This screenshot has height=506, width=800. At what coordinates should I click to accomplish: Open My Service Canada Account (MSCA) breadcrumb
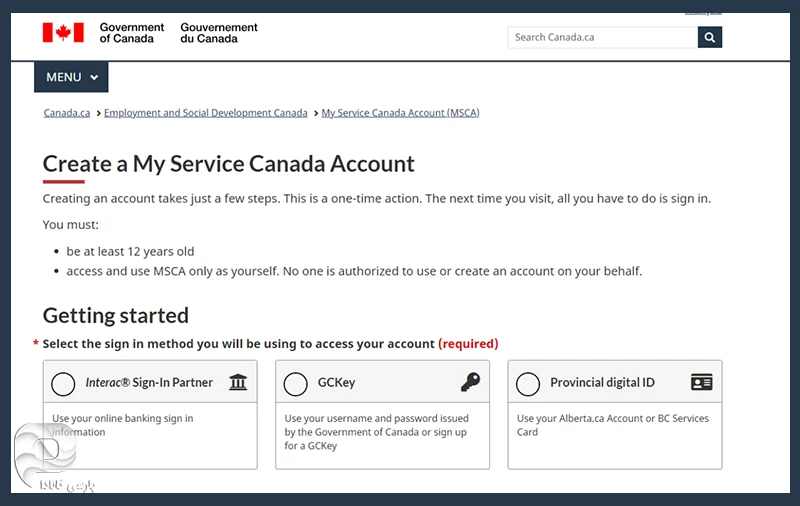(x=400, y=113)
